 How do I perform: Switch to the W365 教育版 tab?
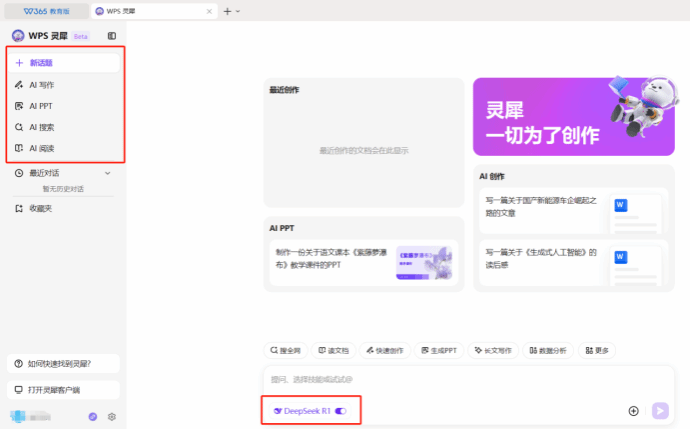[x=45, y=11]
